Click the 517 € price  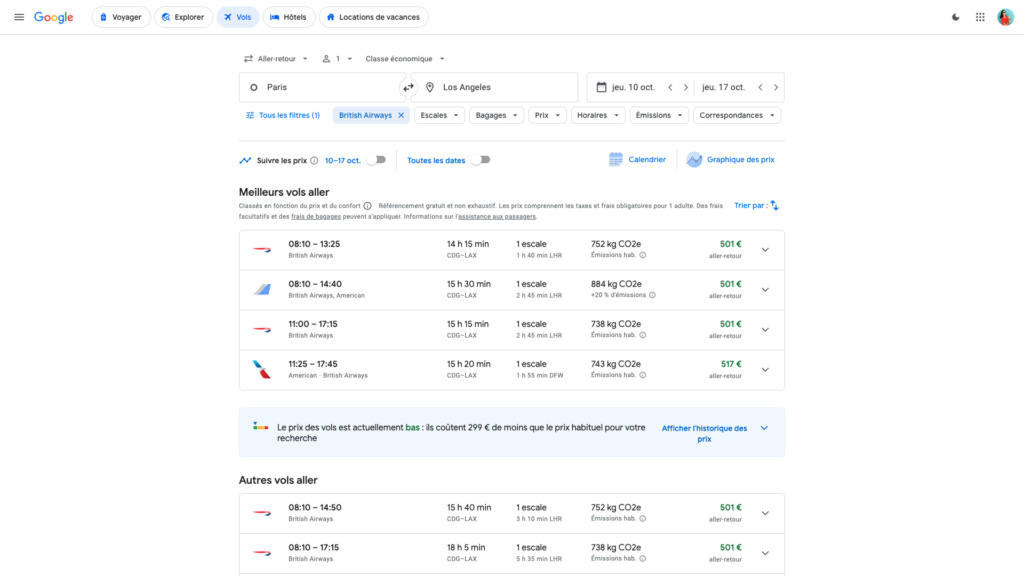tap(731, 364)
